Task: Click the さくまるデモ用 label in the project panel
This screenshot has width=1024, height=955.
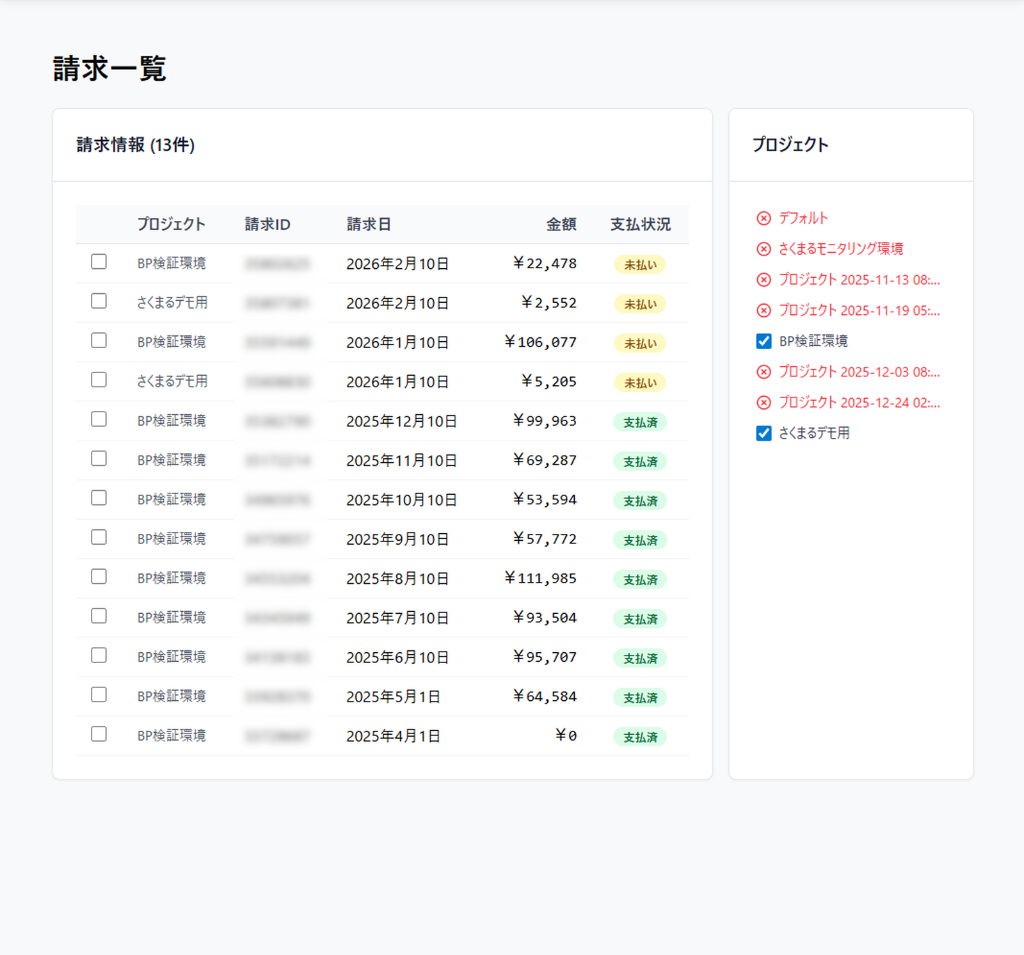Action: [814, 433]
